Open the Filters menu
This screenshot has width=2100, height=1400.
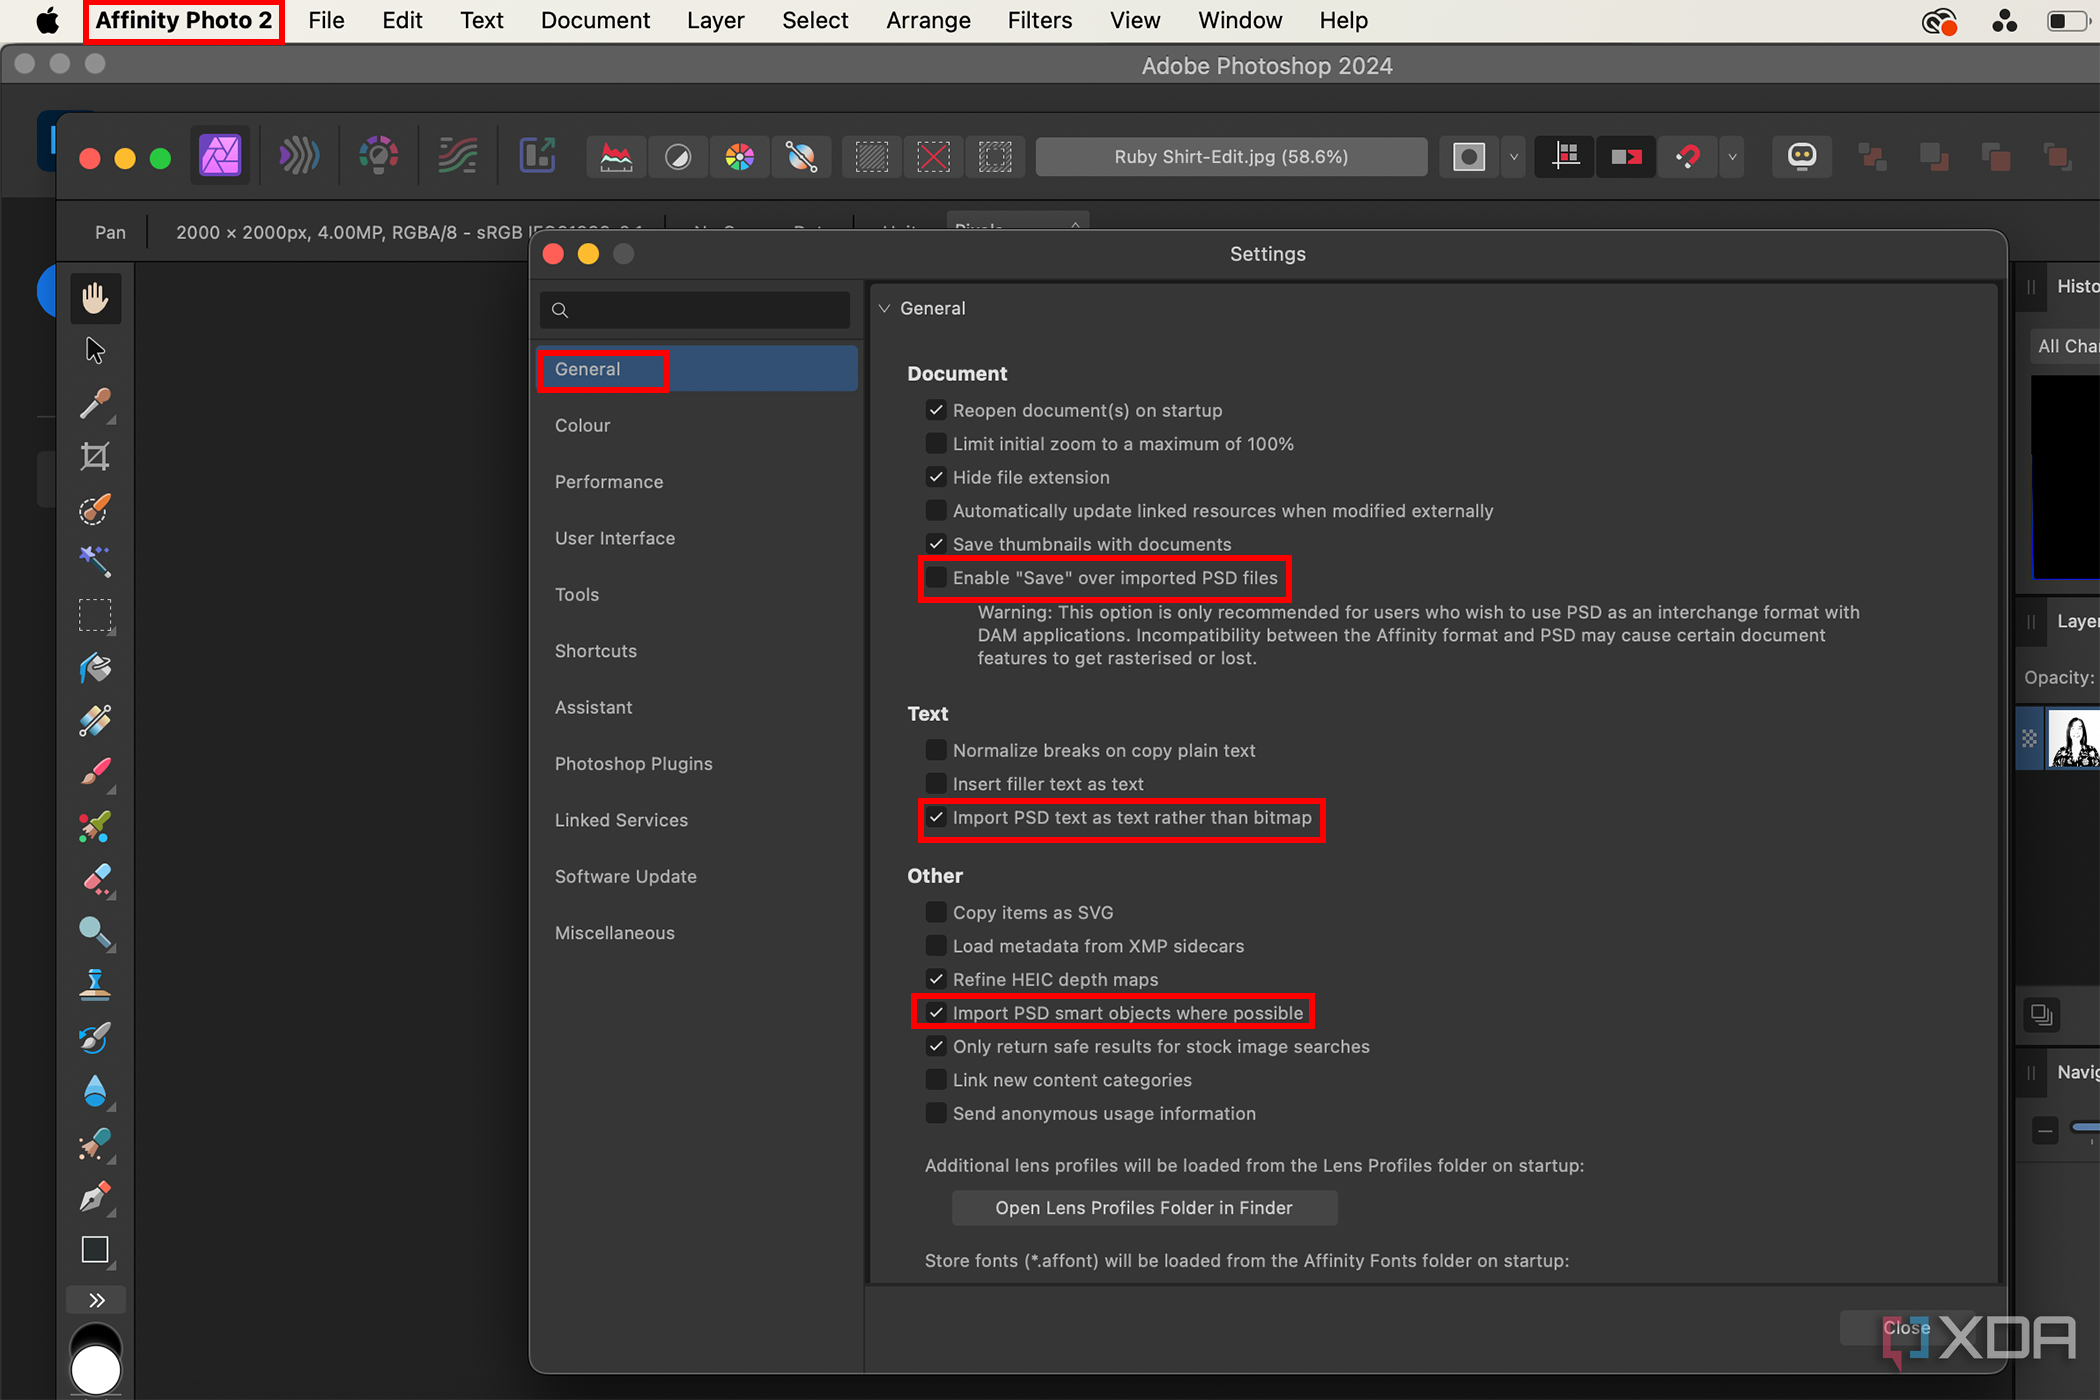(x=1039, y=20)
